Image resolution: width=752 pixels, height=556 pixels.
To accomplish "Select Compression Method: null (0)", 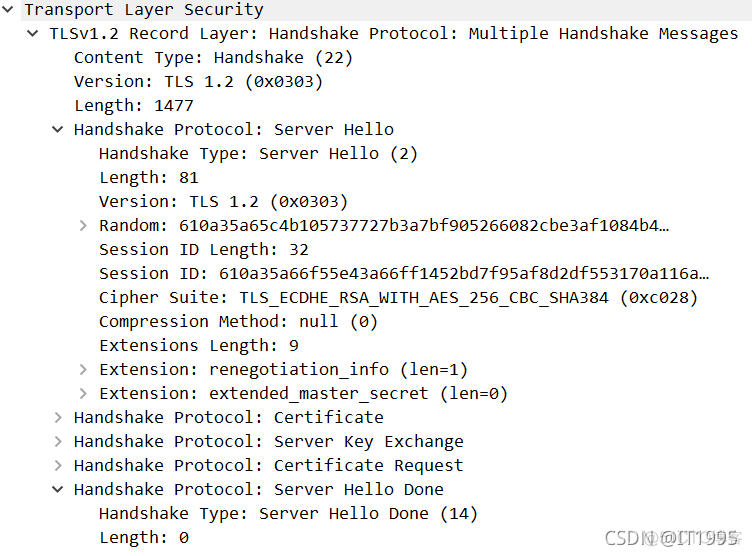I will (x=238, y=321).
